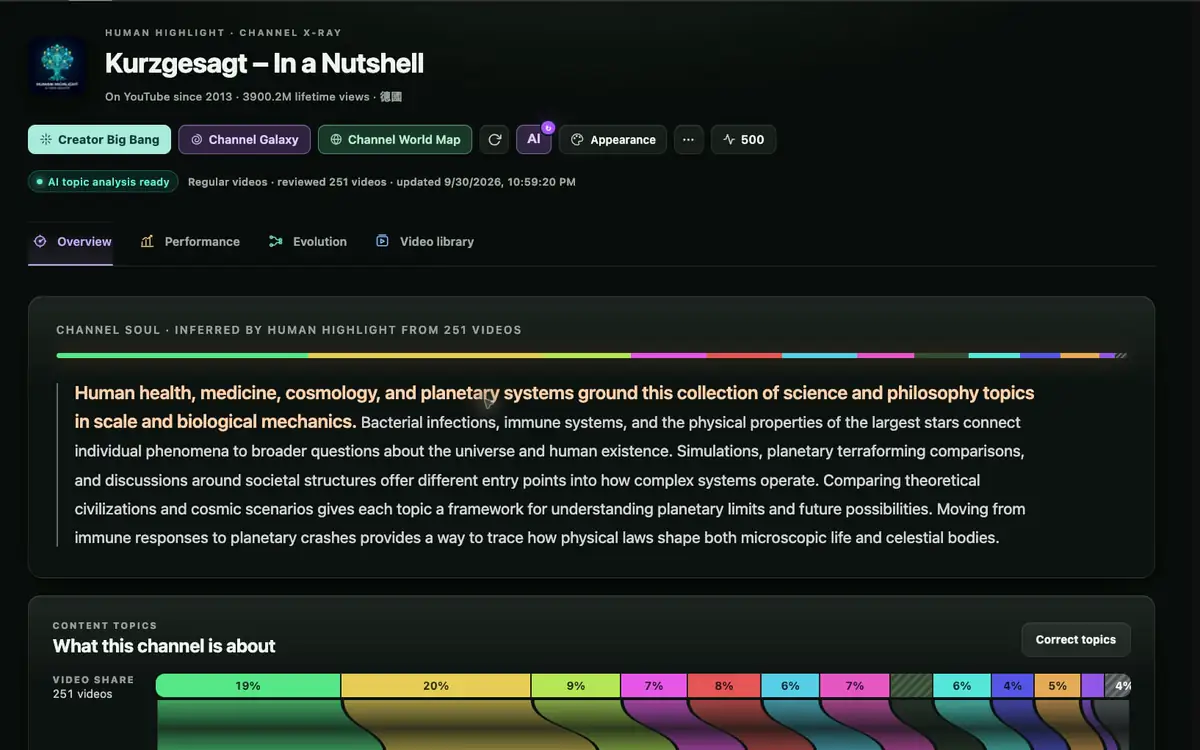The image size is (1200, 750).
Task: Select the yellow 20% topic segment
Action: pyautogui.click(x=436, y=686)
